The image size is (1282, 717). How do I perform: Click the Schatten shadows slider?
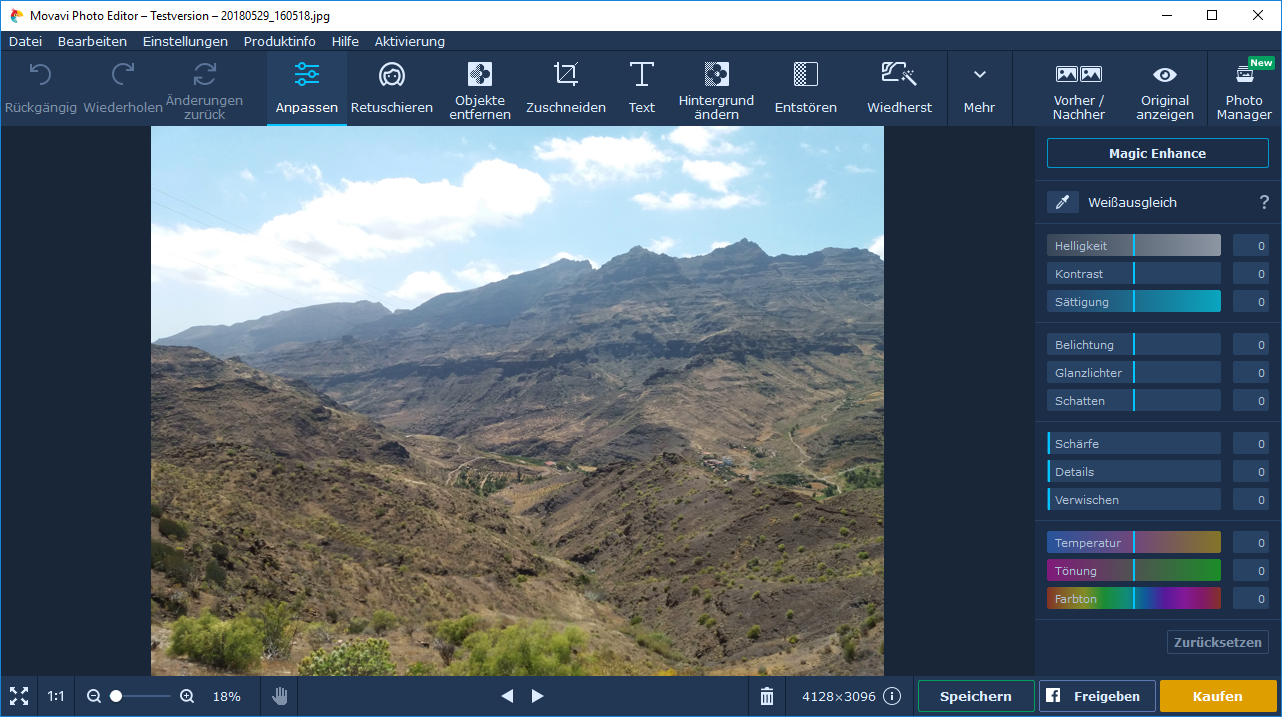[x=1134, y=400]
